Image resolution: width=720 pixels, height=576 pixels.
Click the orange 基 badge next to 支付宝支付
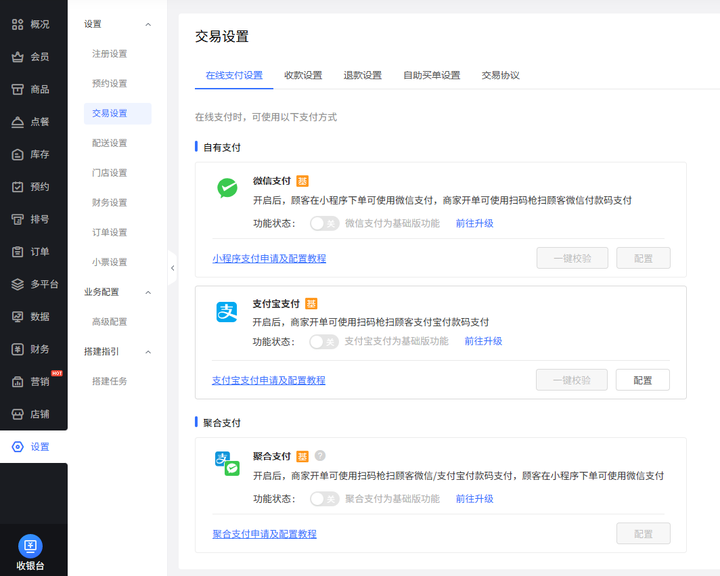click(x=311, y=304)
